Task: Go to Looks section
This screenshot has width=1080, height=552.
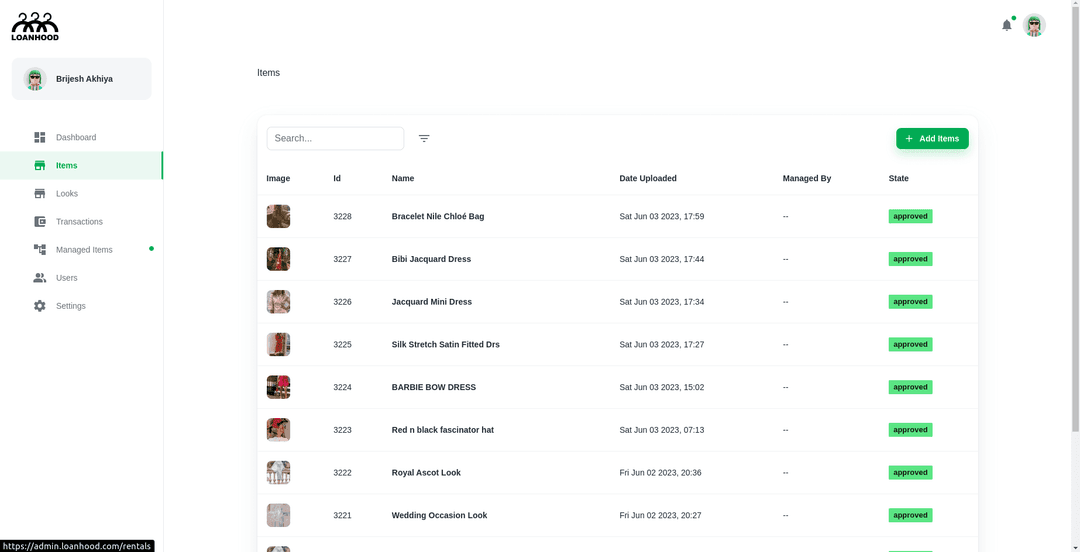Action: (81, 194)
